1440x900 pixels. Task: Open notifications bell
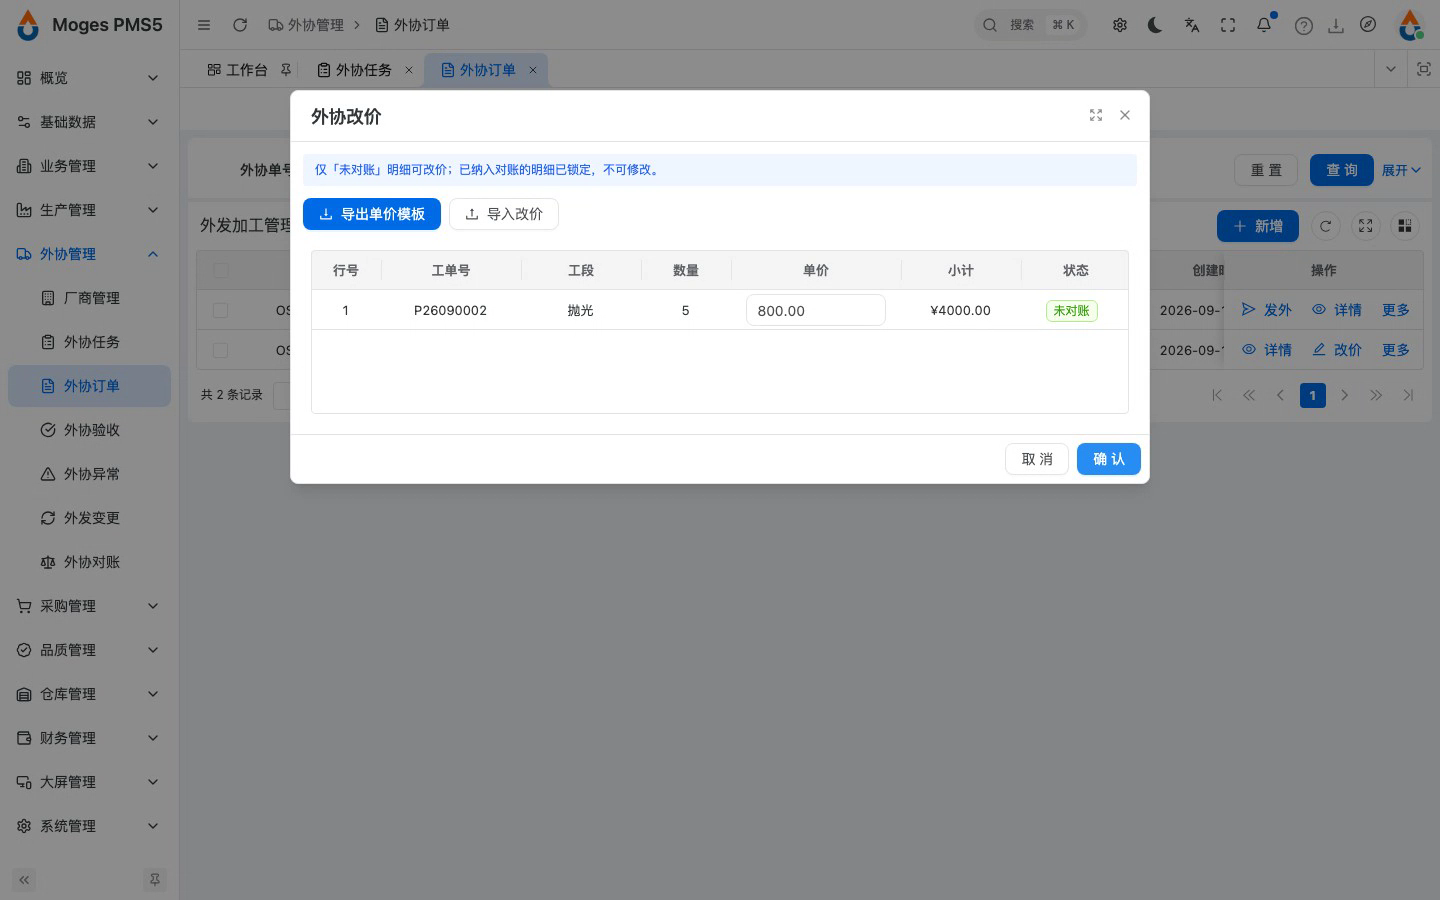tap(1264, 25)
